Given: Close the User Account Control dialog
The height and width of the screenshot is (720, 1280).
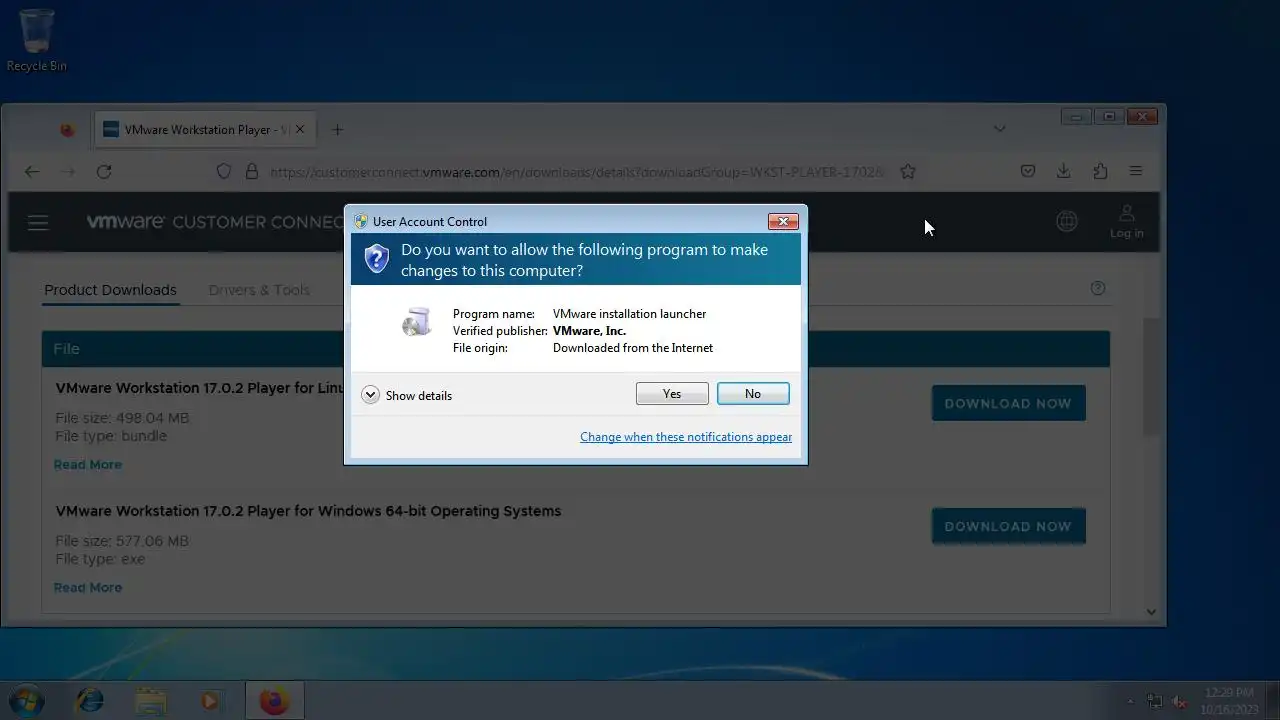Looking at the screenshot, I should click(782, 222).
